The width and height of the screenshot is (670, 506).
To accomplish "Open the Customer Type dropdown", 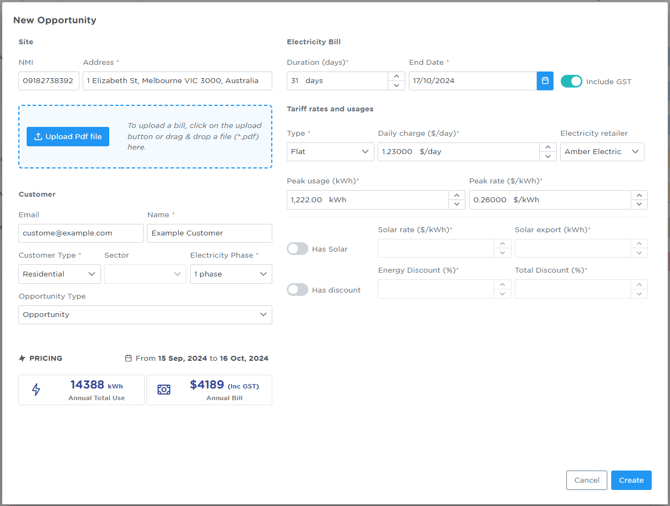I will [59, 274].
